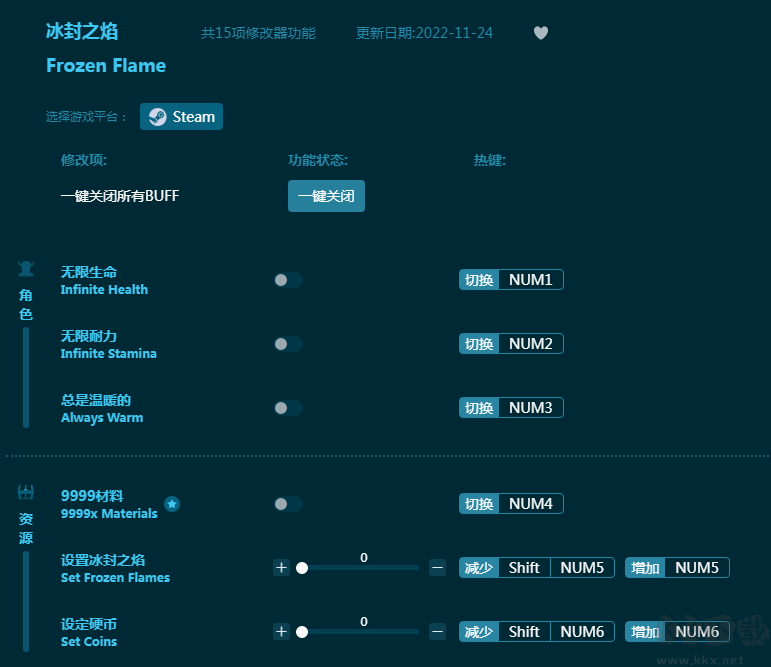
Task: Toggle the Always Warm option
Action: point(287,408)
